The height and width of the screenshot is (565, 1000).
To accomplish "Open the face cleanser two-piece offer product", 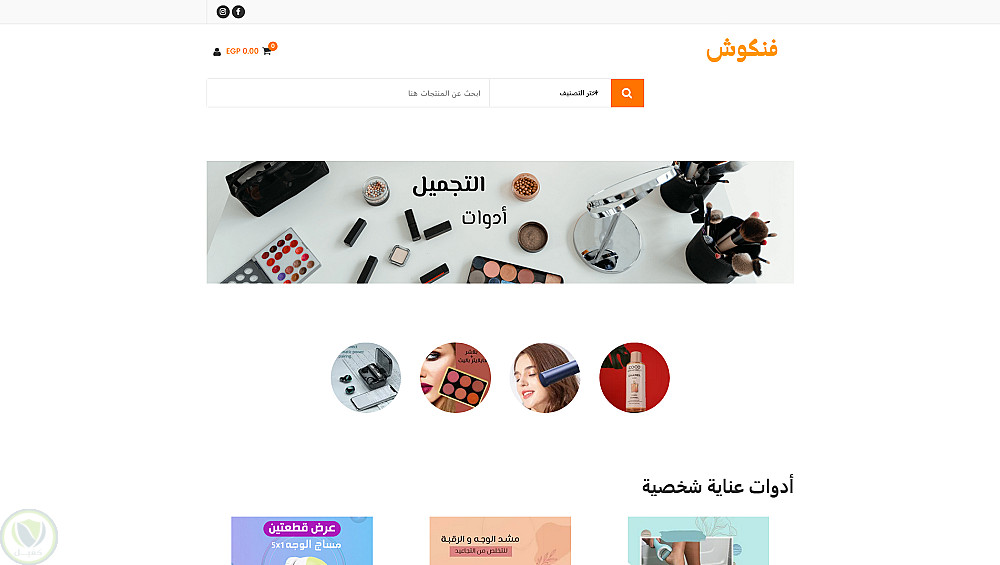I will tap(302, 541).
